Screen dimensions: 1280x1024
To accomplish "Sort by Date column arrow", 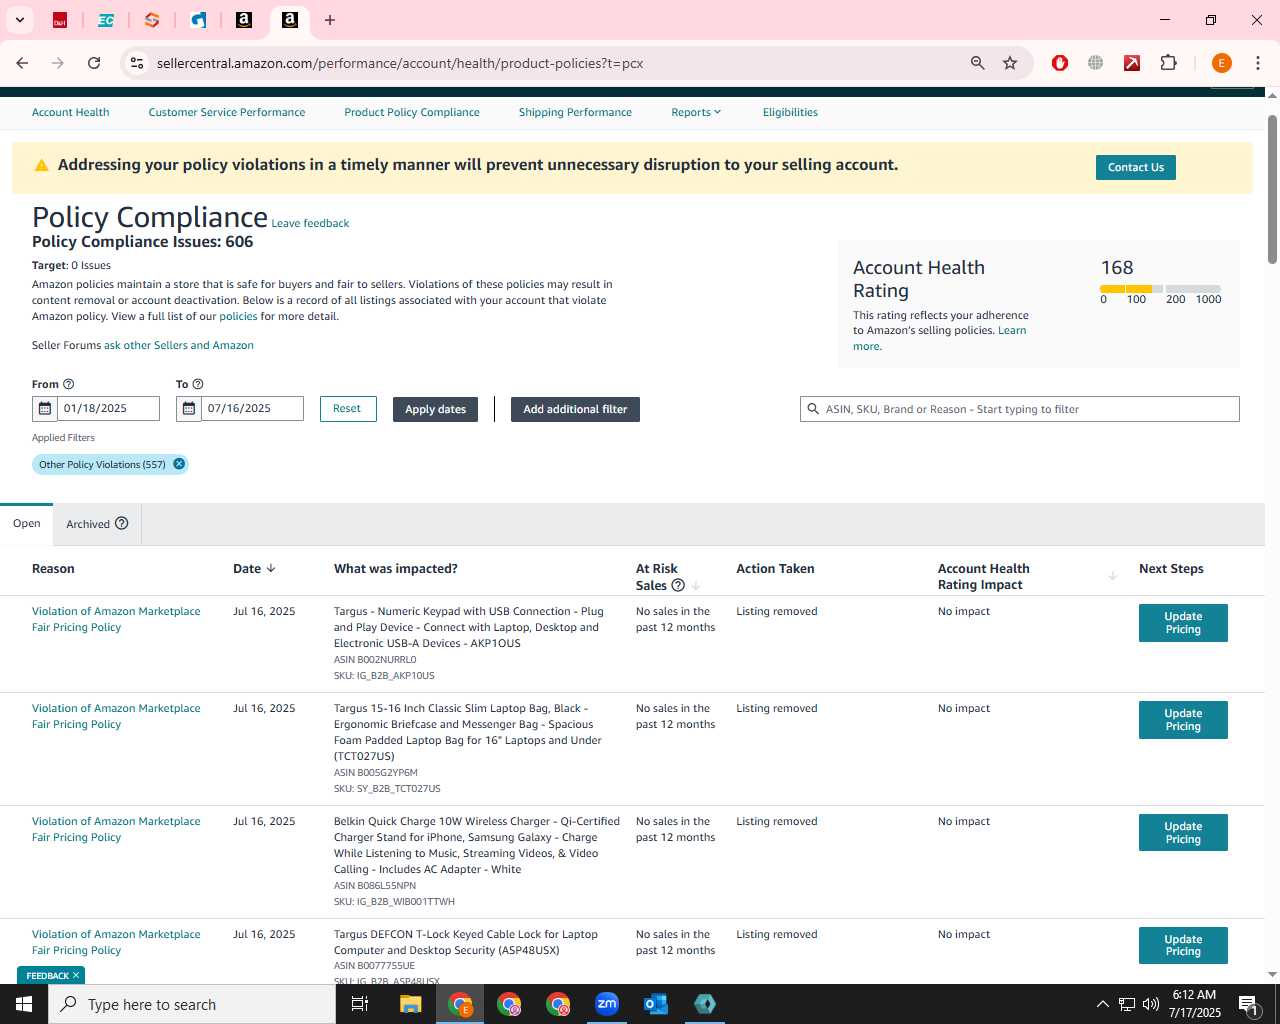I will (271, 568).
